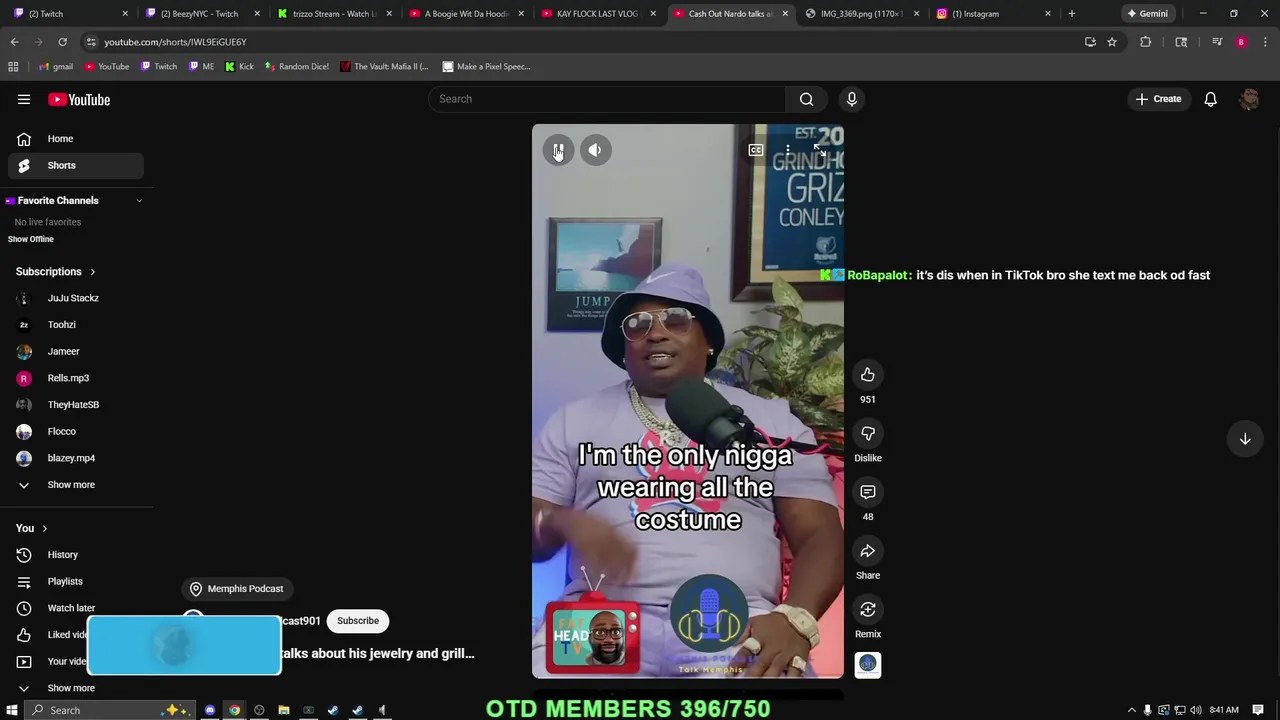Search with your voice microphone button
Image resolution: width=1280 pixels, height=720 pixels.
click(852, 99)
